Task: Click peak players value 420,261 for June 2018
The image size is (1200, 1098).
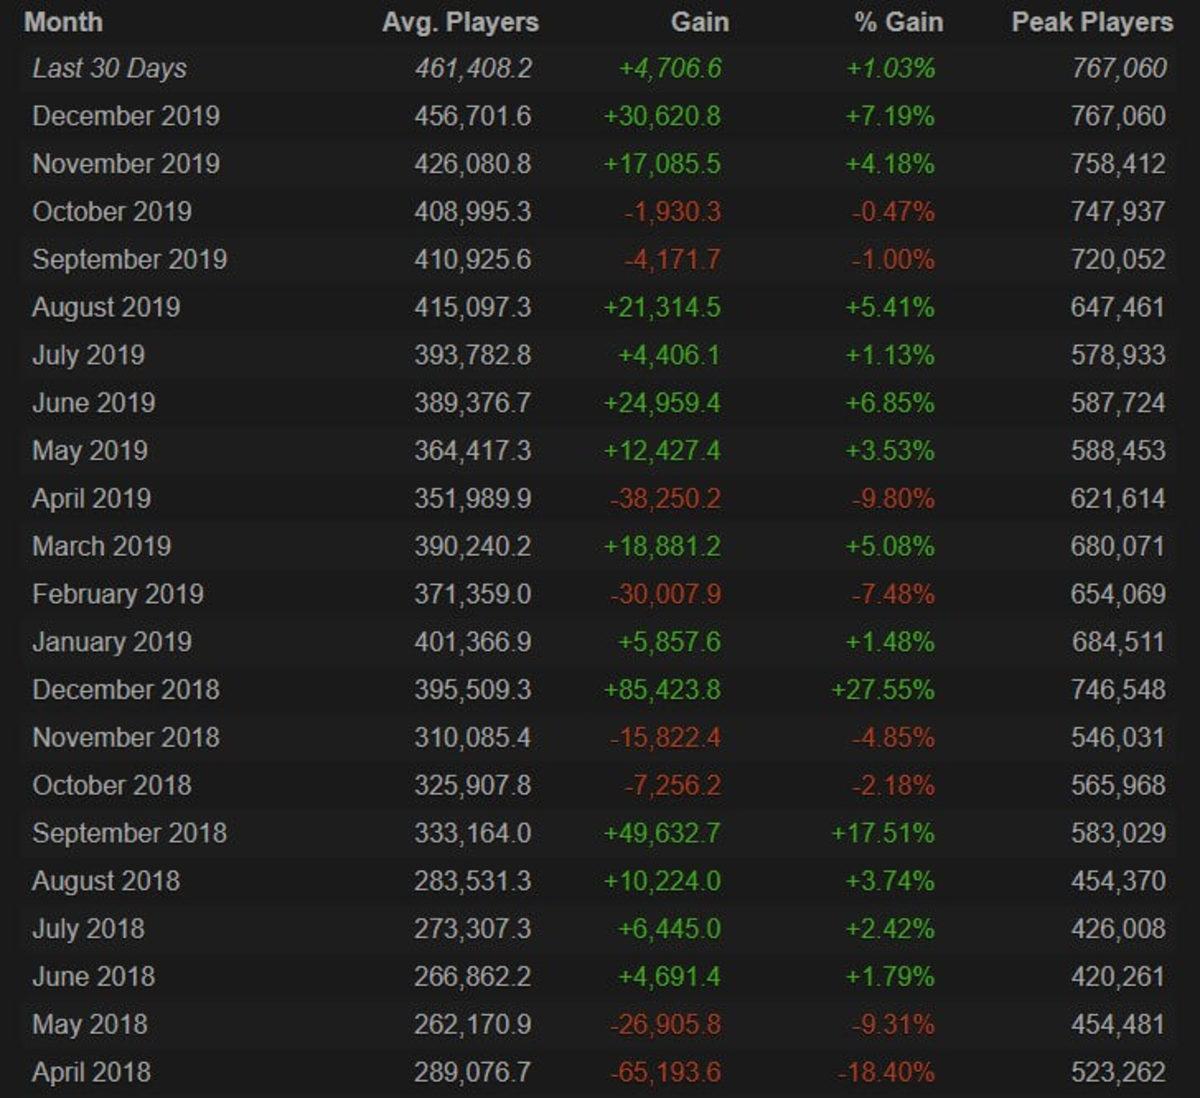Action: pyautogui.click(x=1118, y=977)
